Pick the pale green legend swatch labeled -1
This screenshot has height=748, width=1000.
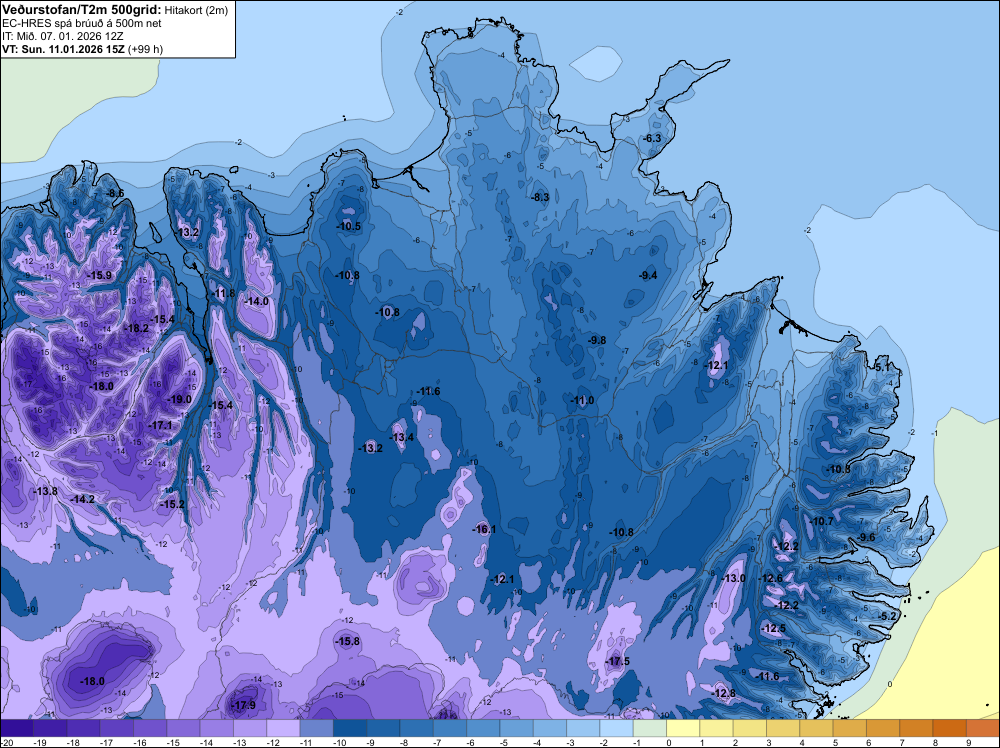pyautogui.click(x=650, y=728)
